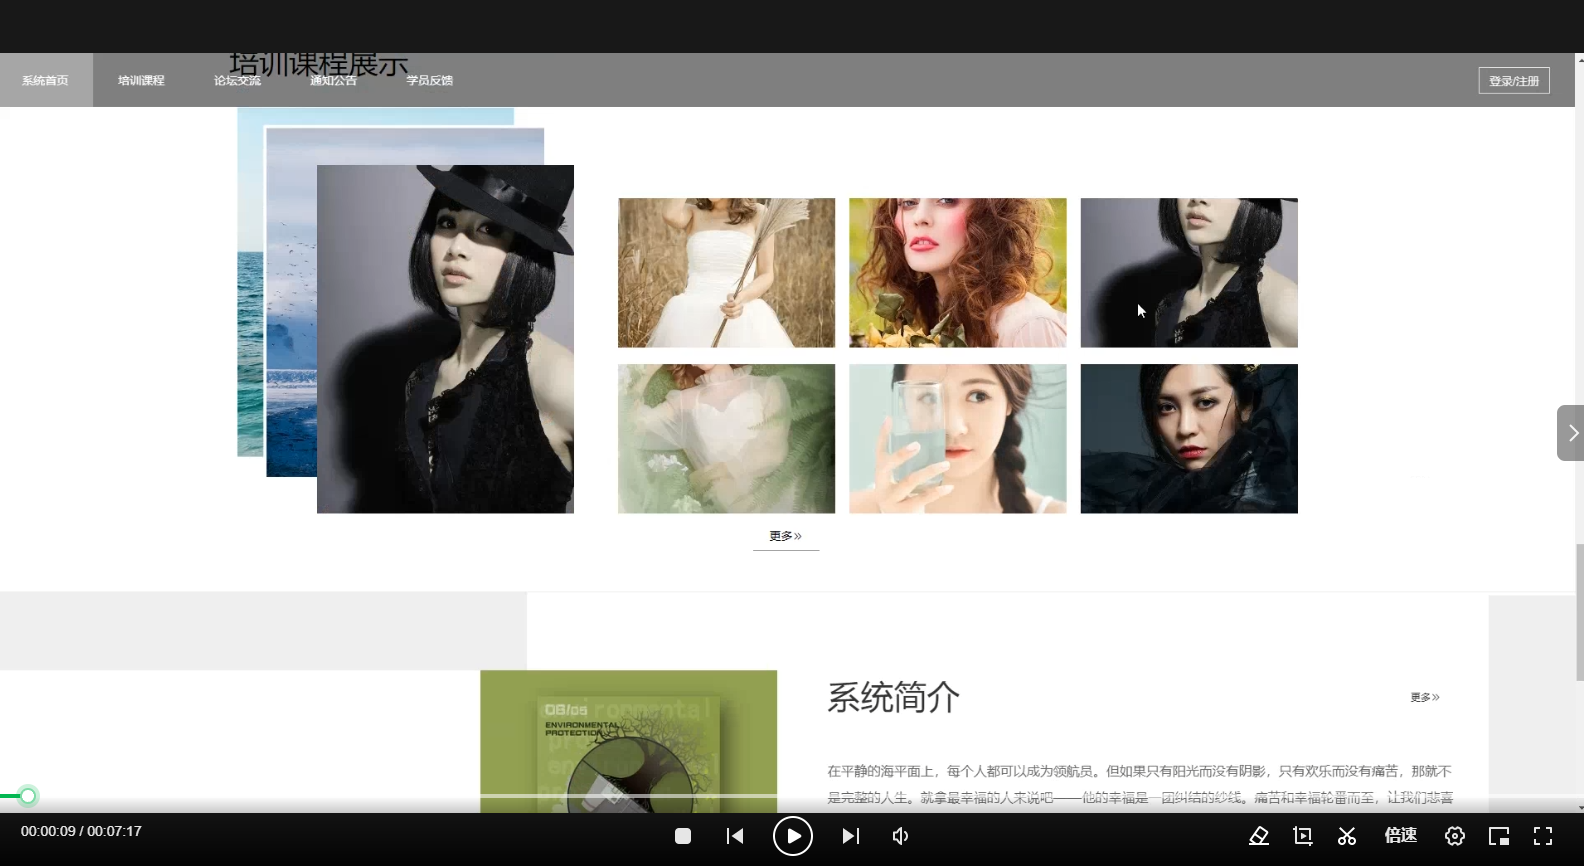
Task: Click 更多 link beside 系统简介 heading
Action: [x=1425, y=697]
